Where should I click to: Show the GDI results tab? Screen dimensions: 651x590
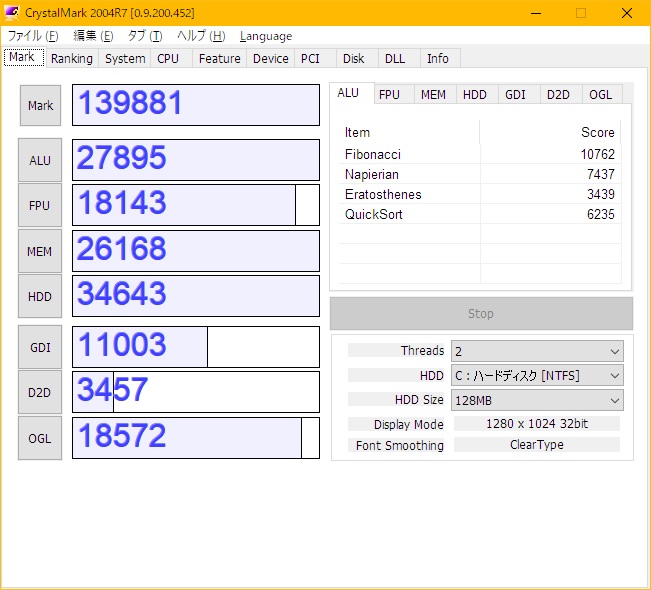point(518,95)
